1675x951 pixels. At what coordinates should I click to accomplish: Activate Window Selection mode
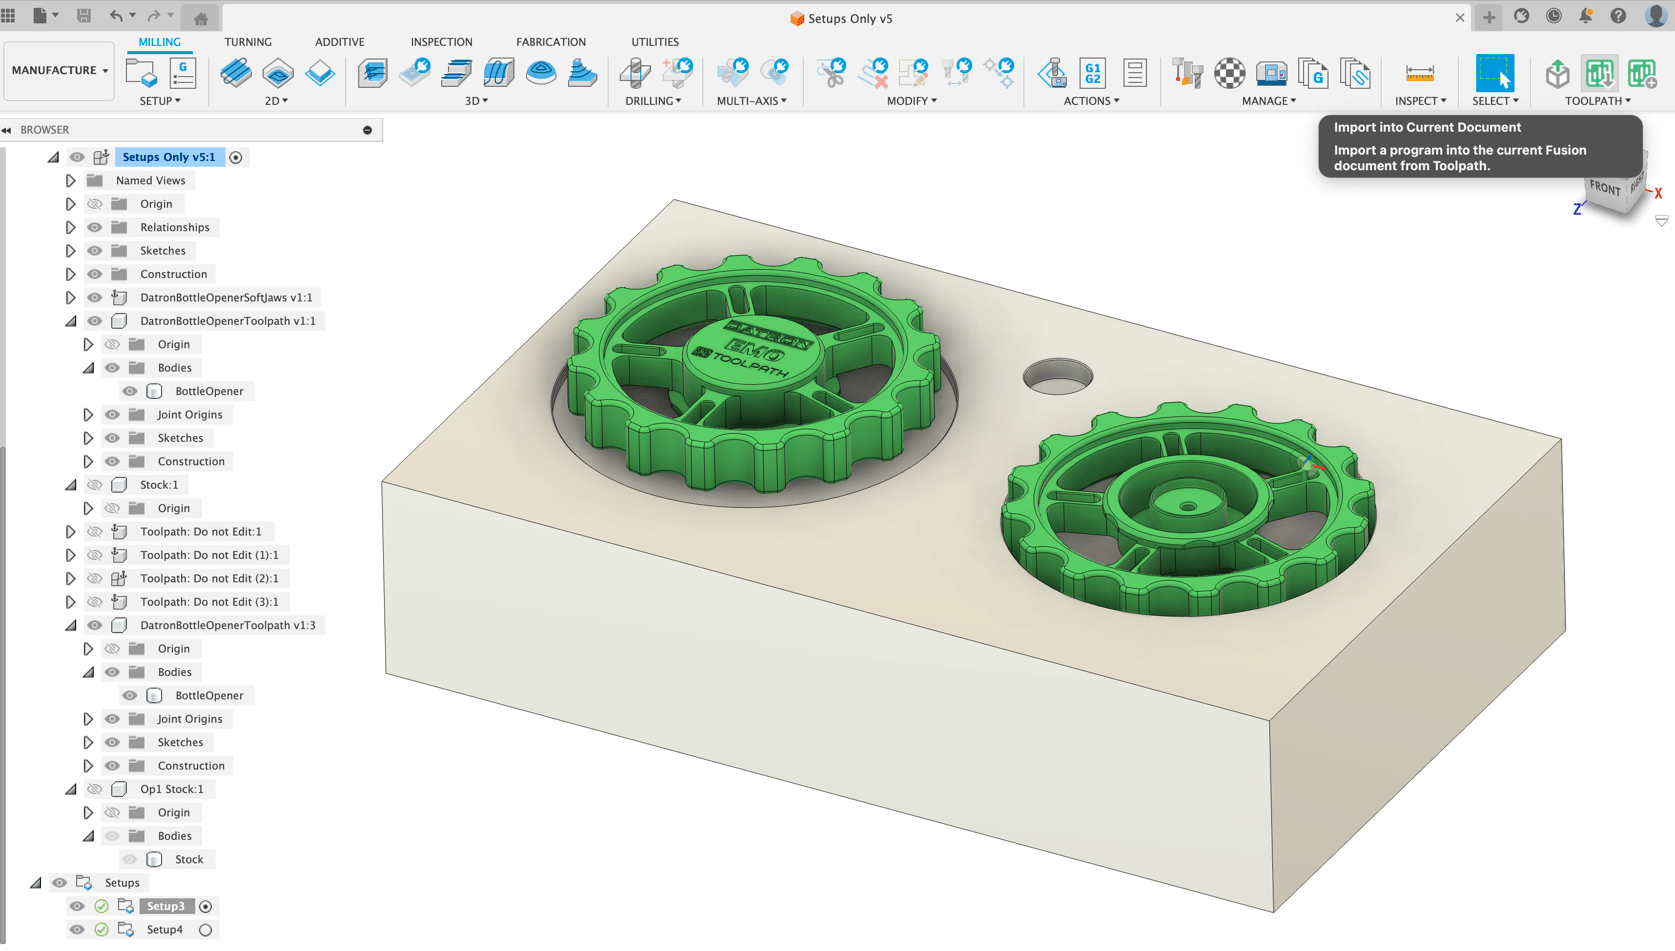pos(1494,73)
